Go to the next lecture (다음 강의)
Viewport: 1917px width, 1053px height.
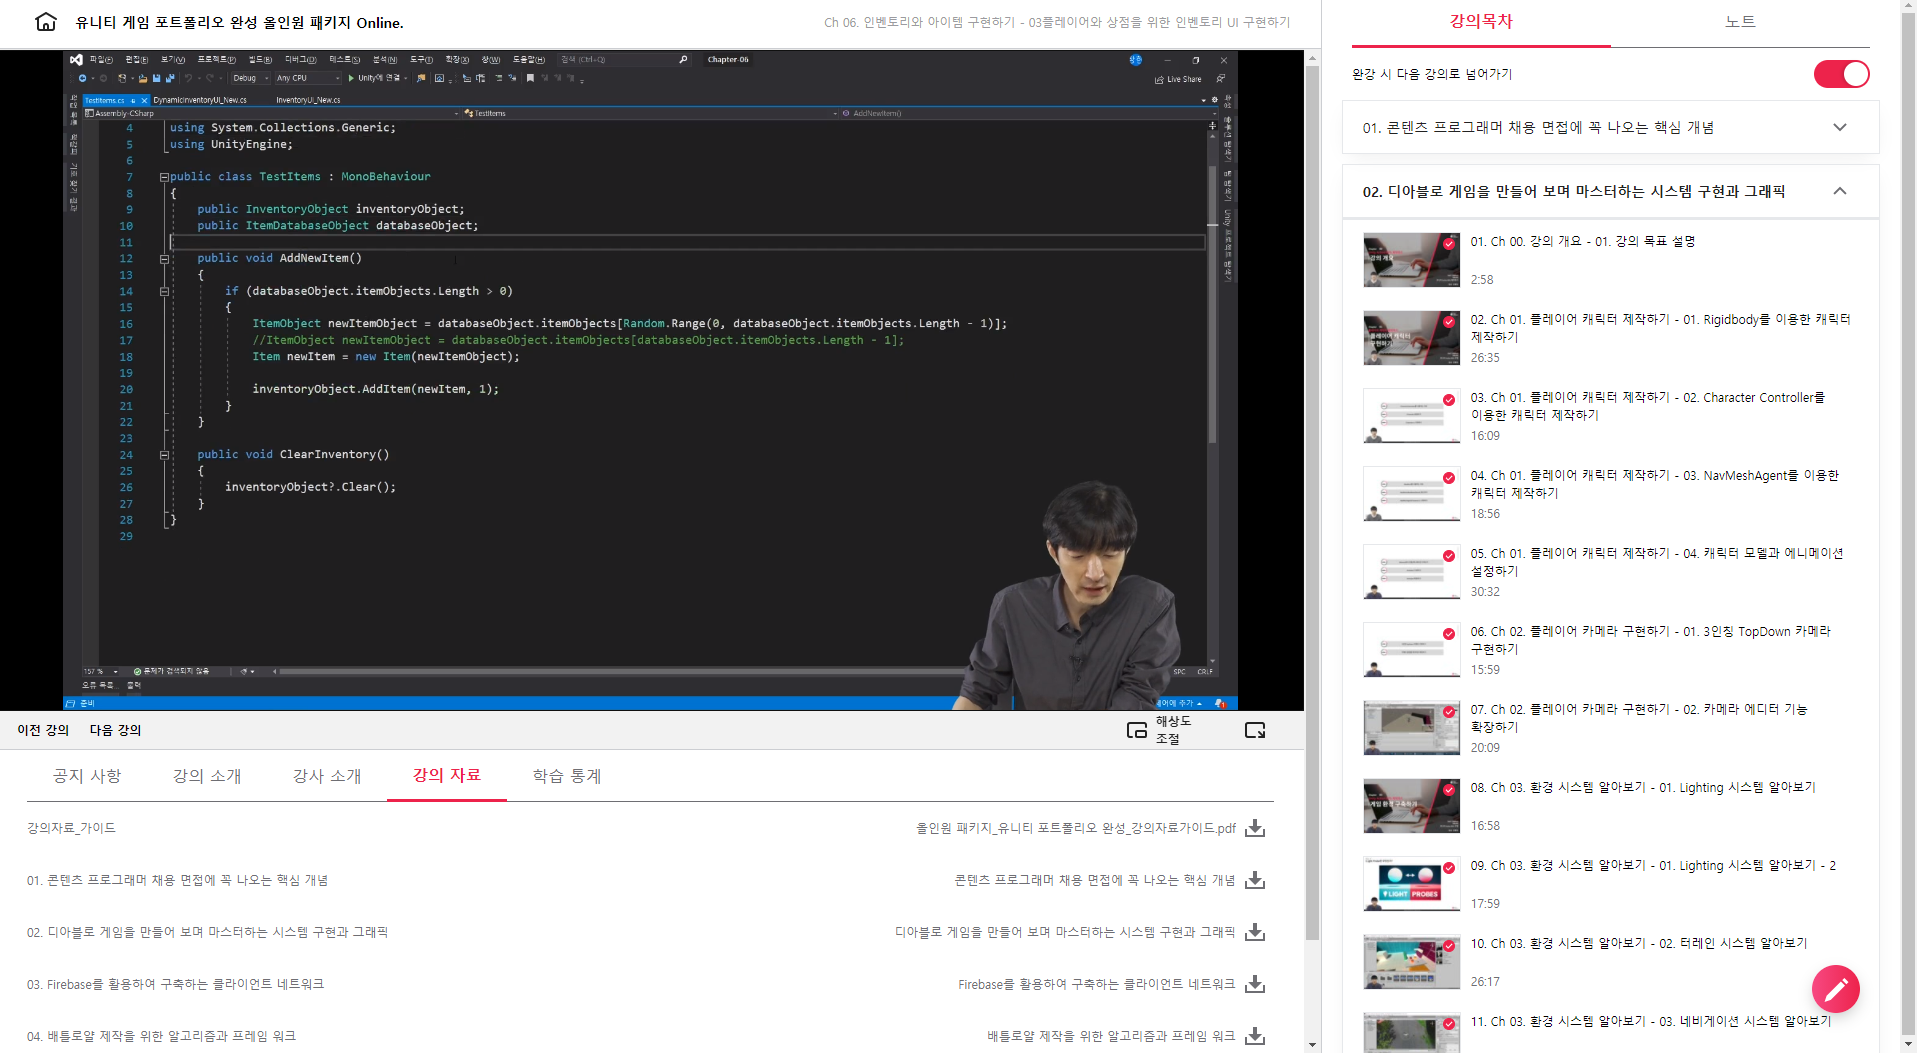(x=116, y=730)
